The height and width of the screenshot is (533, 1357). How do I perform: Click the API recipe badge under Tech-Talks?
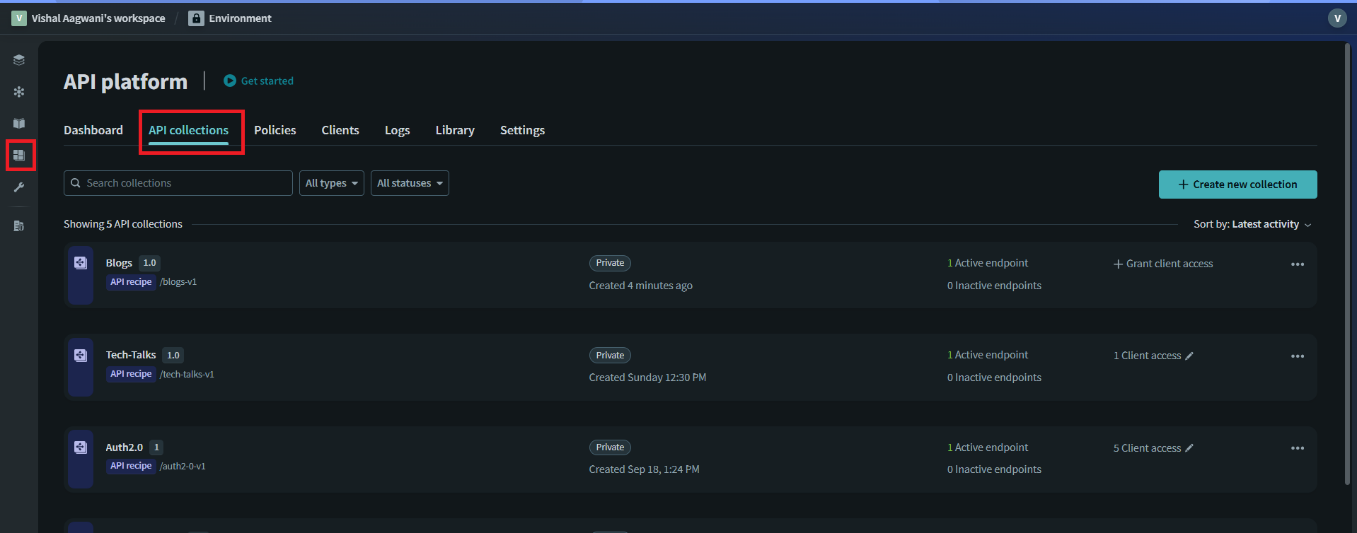(131, 374)
